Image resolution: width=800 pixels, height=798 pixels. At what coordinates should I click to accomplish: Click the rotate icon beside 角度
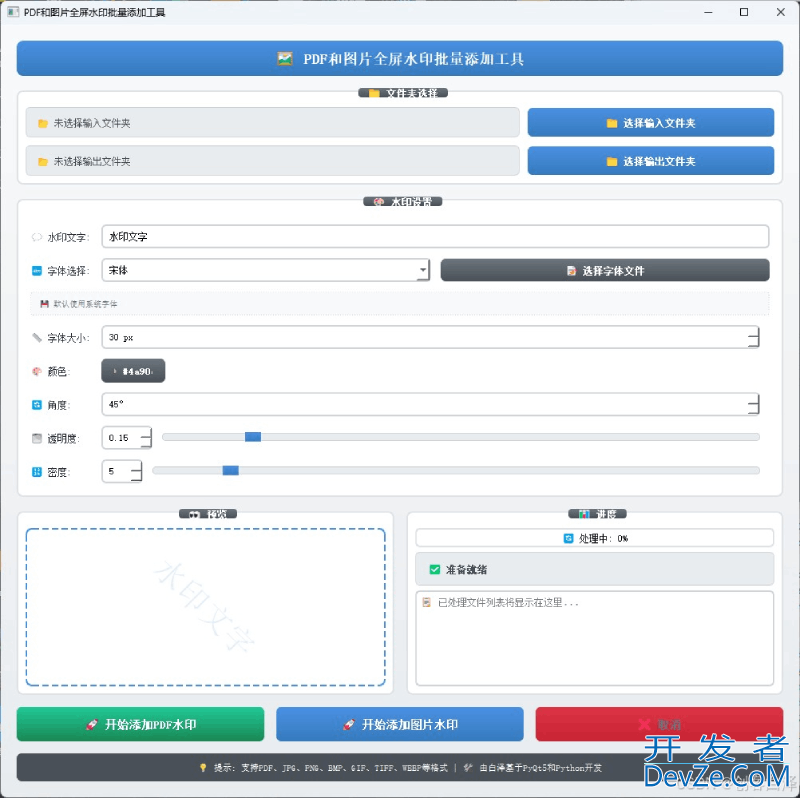tap(37, 404)
